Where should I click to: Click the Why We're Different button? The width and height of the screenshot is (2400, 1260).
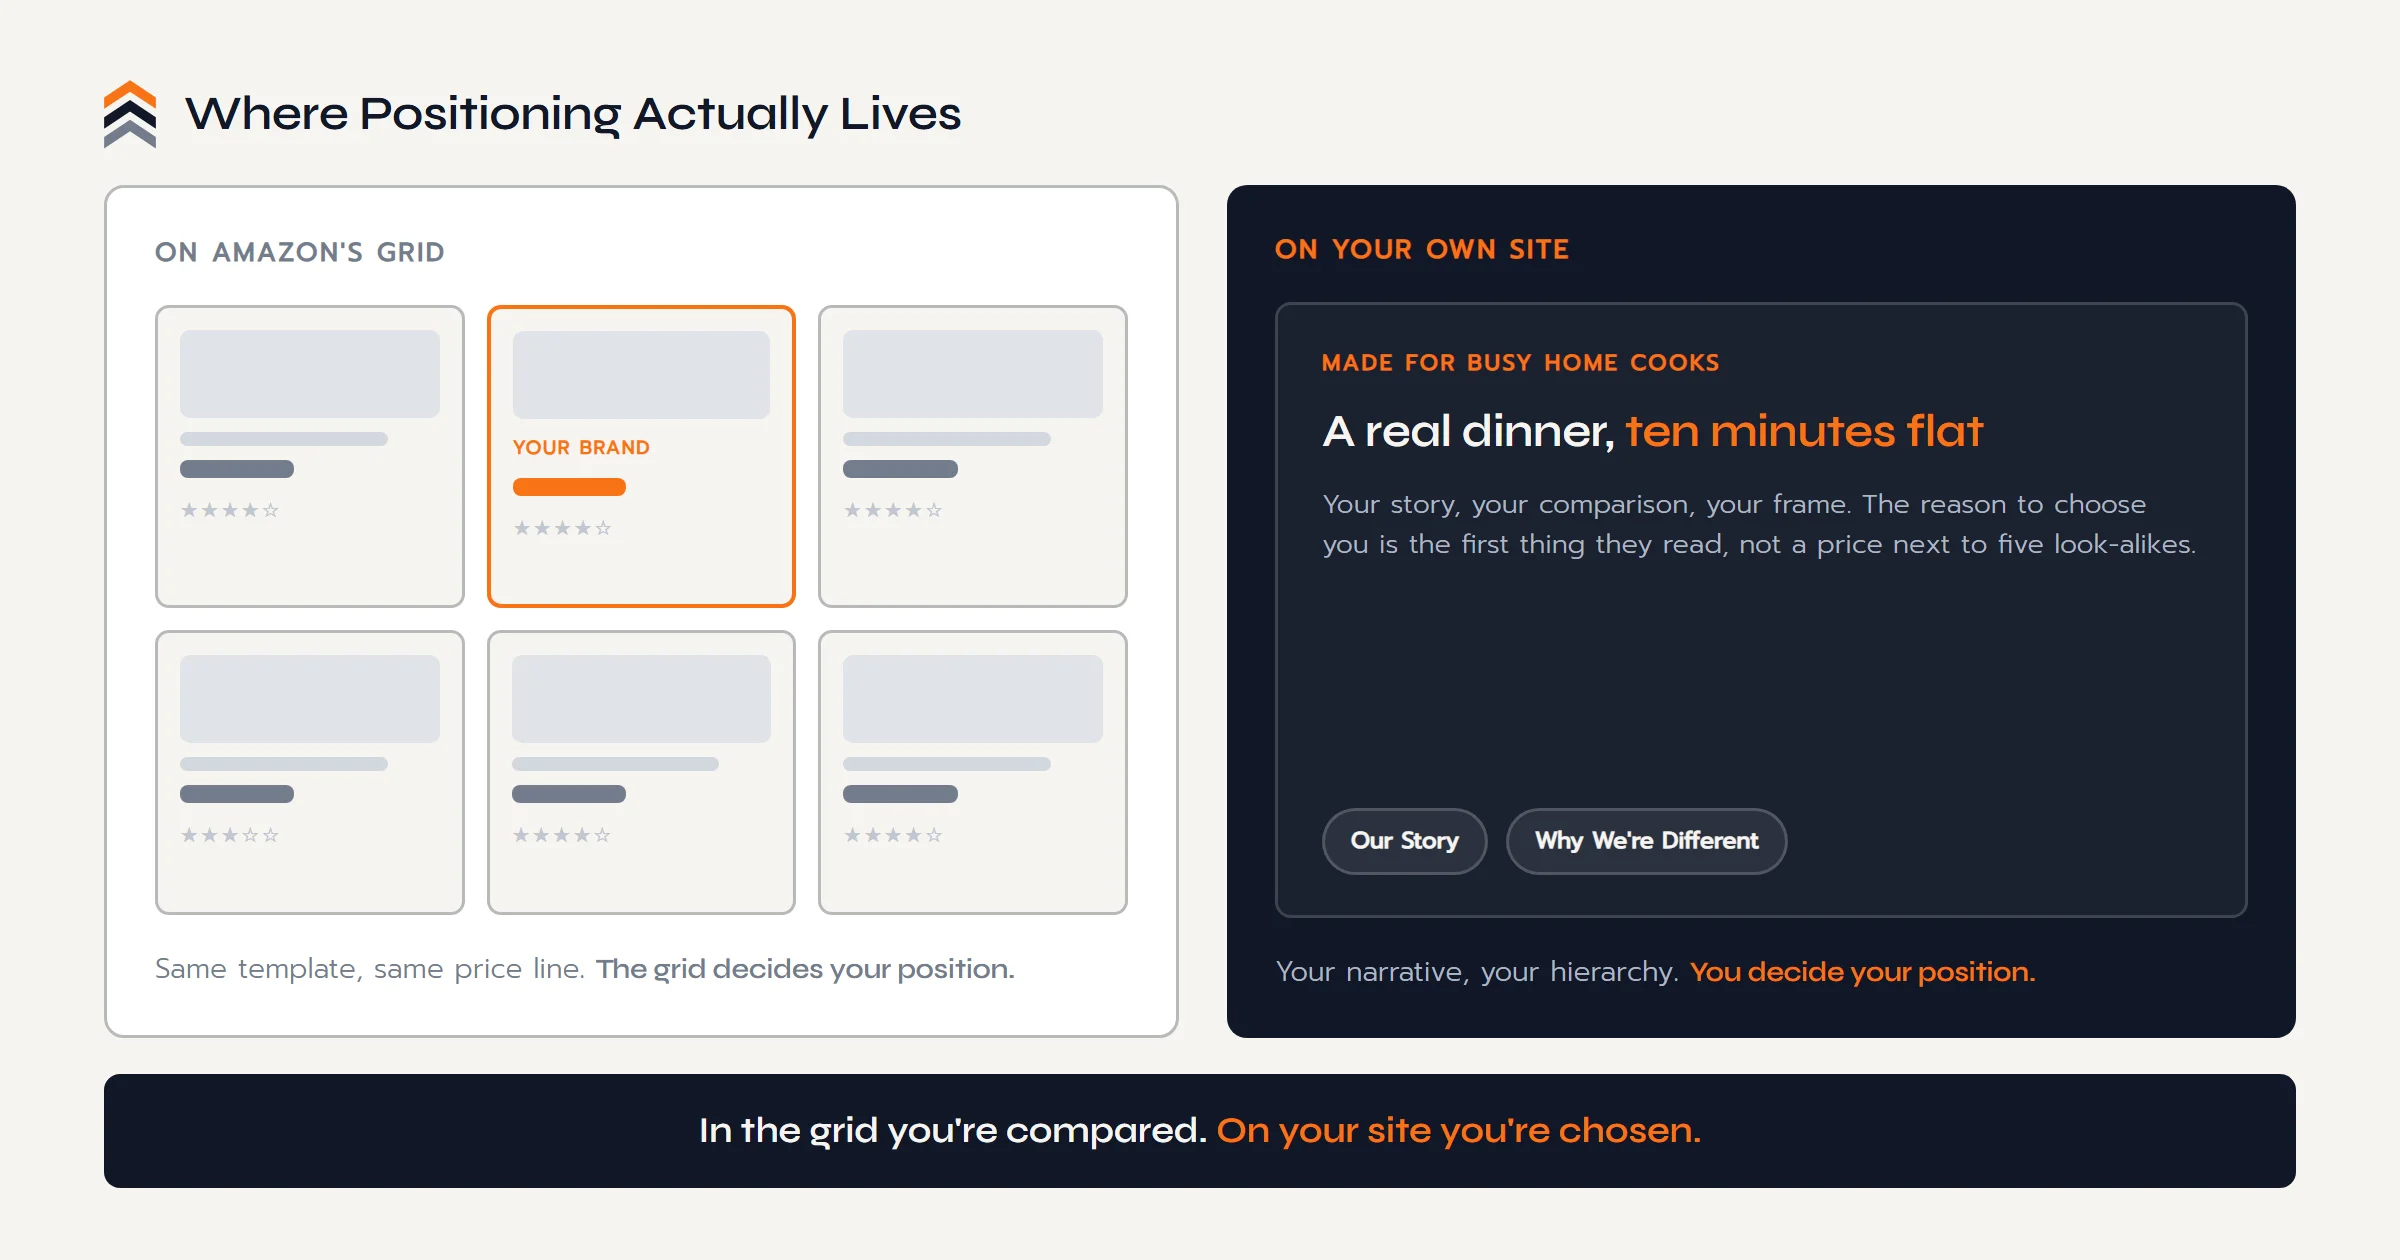click(1646, 841)
